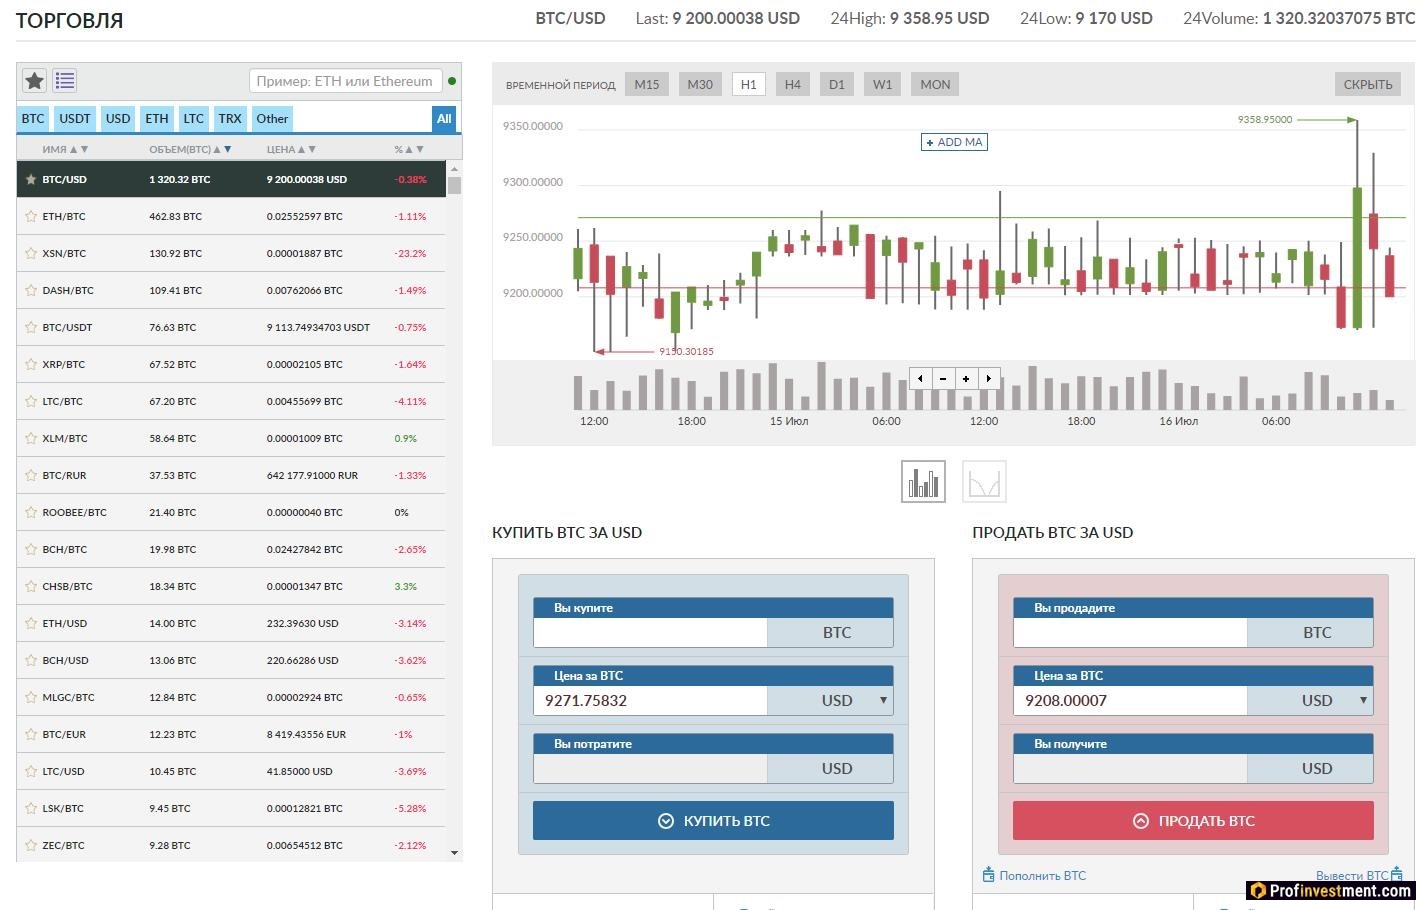Star the ZEC/BTC pair
Viewport: 1426px width, 910px height.
point(31,845)
